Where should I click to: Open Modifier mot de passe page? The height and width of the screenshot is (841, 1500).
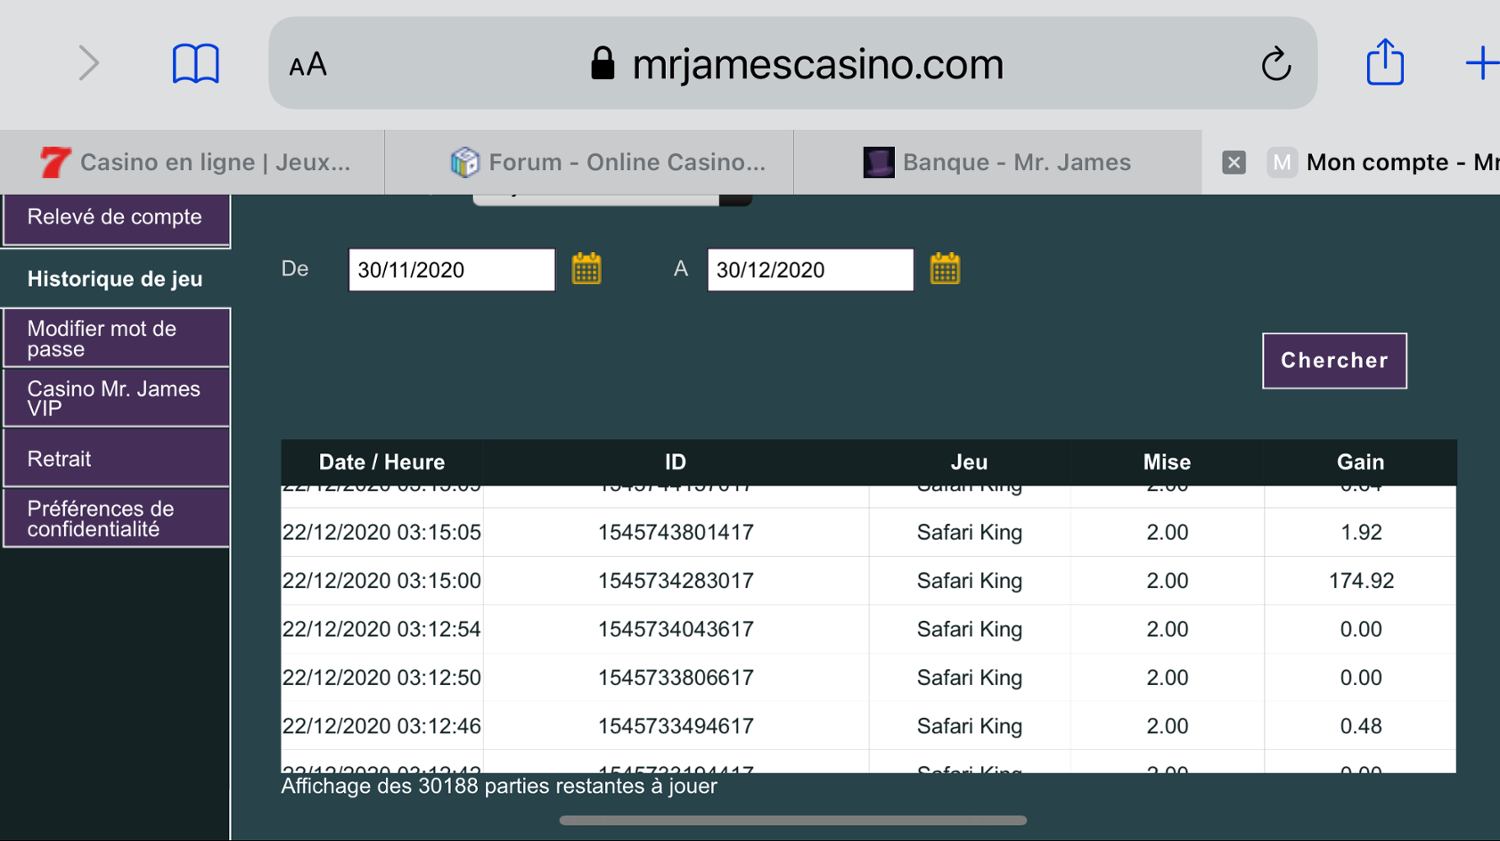(115, 338)
